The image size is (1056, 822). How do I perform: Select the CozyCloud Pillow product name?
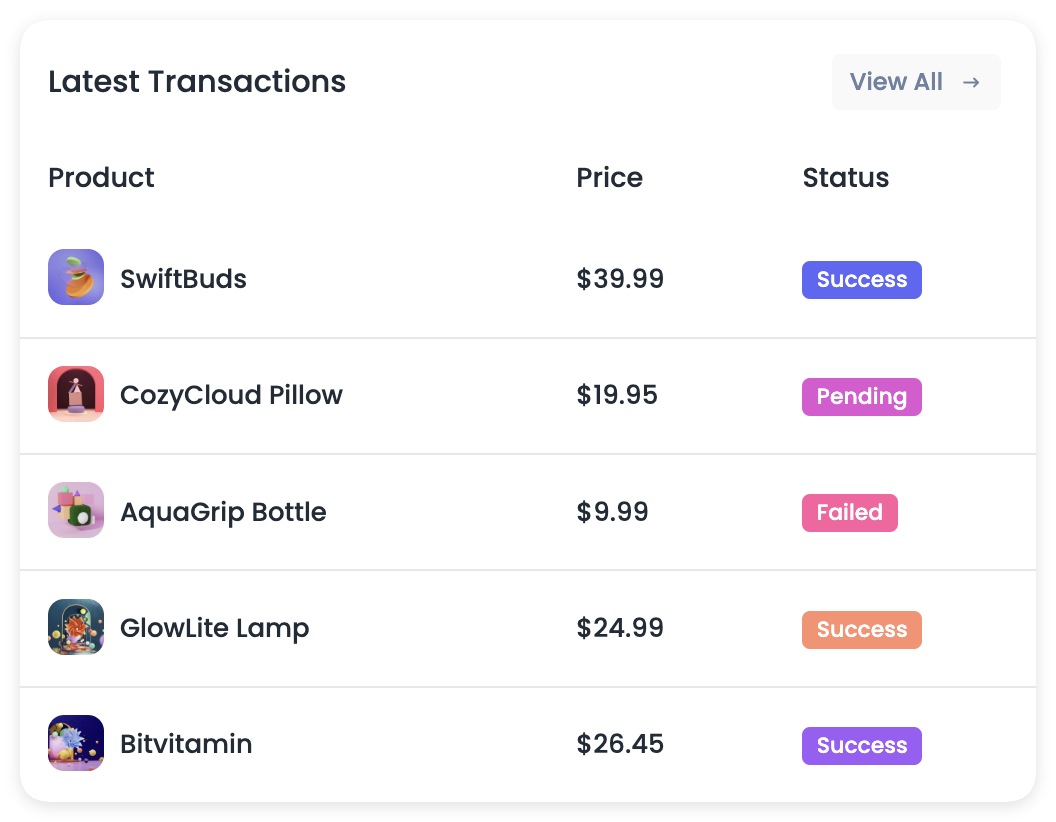(x=231, y=395)
